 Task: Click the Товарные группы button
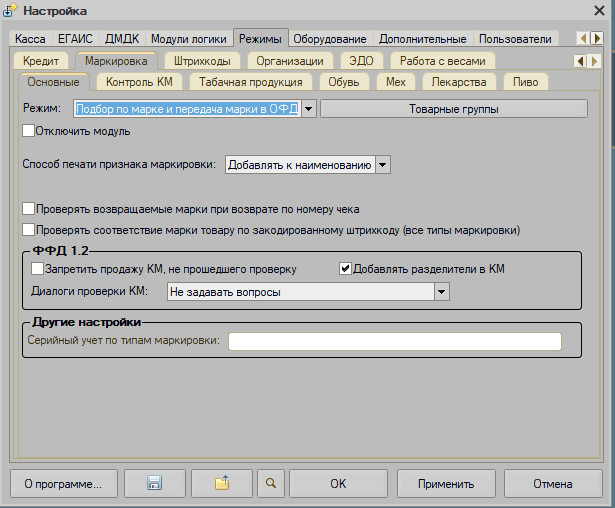pyautogui.click(x=452, y=108)
